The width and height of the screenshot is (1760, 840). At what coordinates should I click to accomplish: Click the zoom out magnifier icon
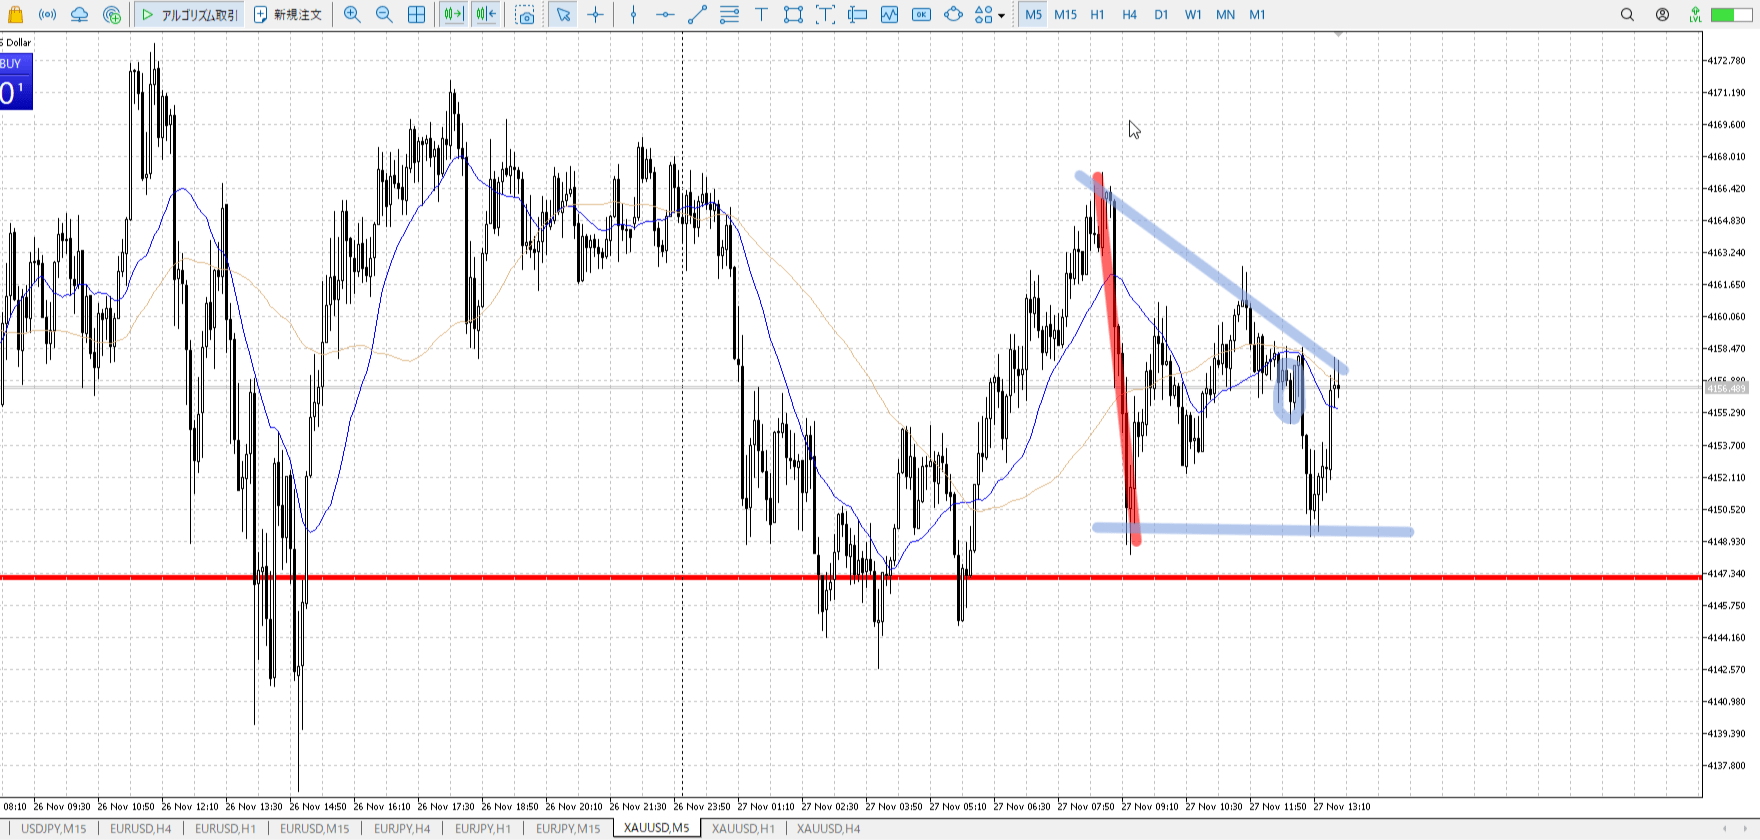click(384, 15)
